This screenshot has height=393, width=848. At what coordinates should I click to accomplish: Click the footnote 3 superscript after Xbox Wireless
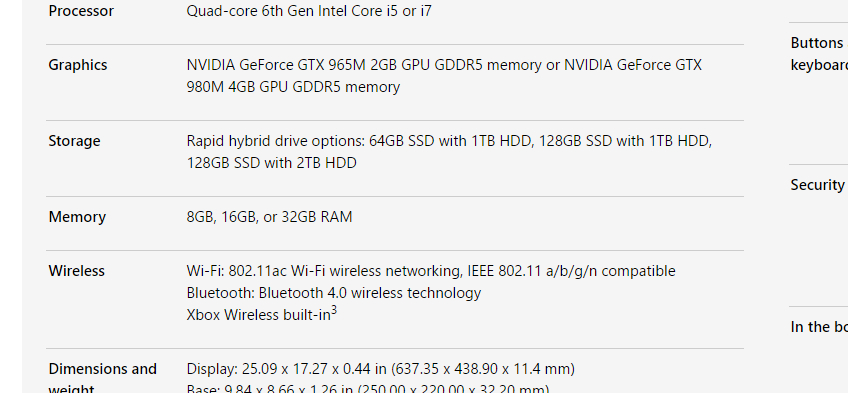point(334,311)
